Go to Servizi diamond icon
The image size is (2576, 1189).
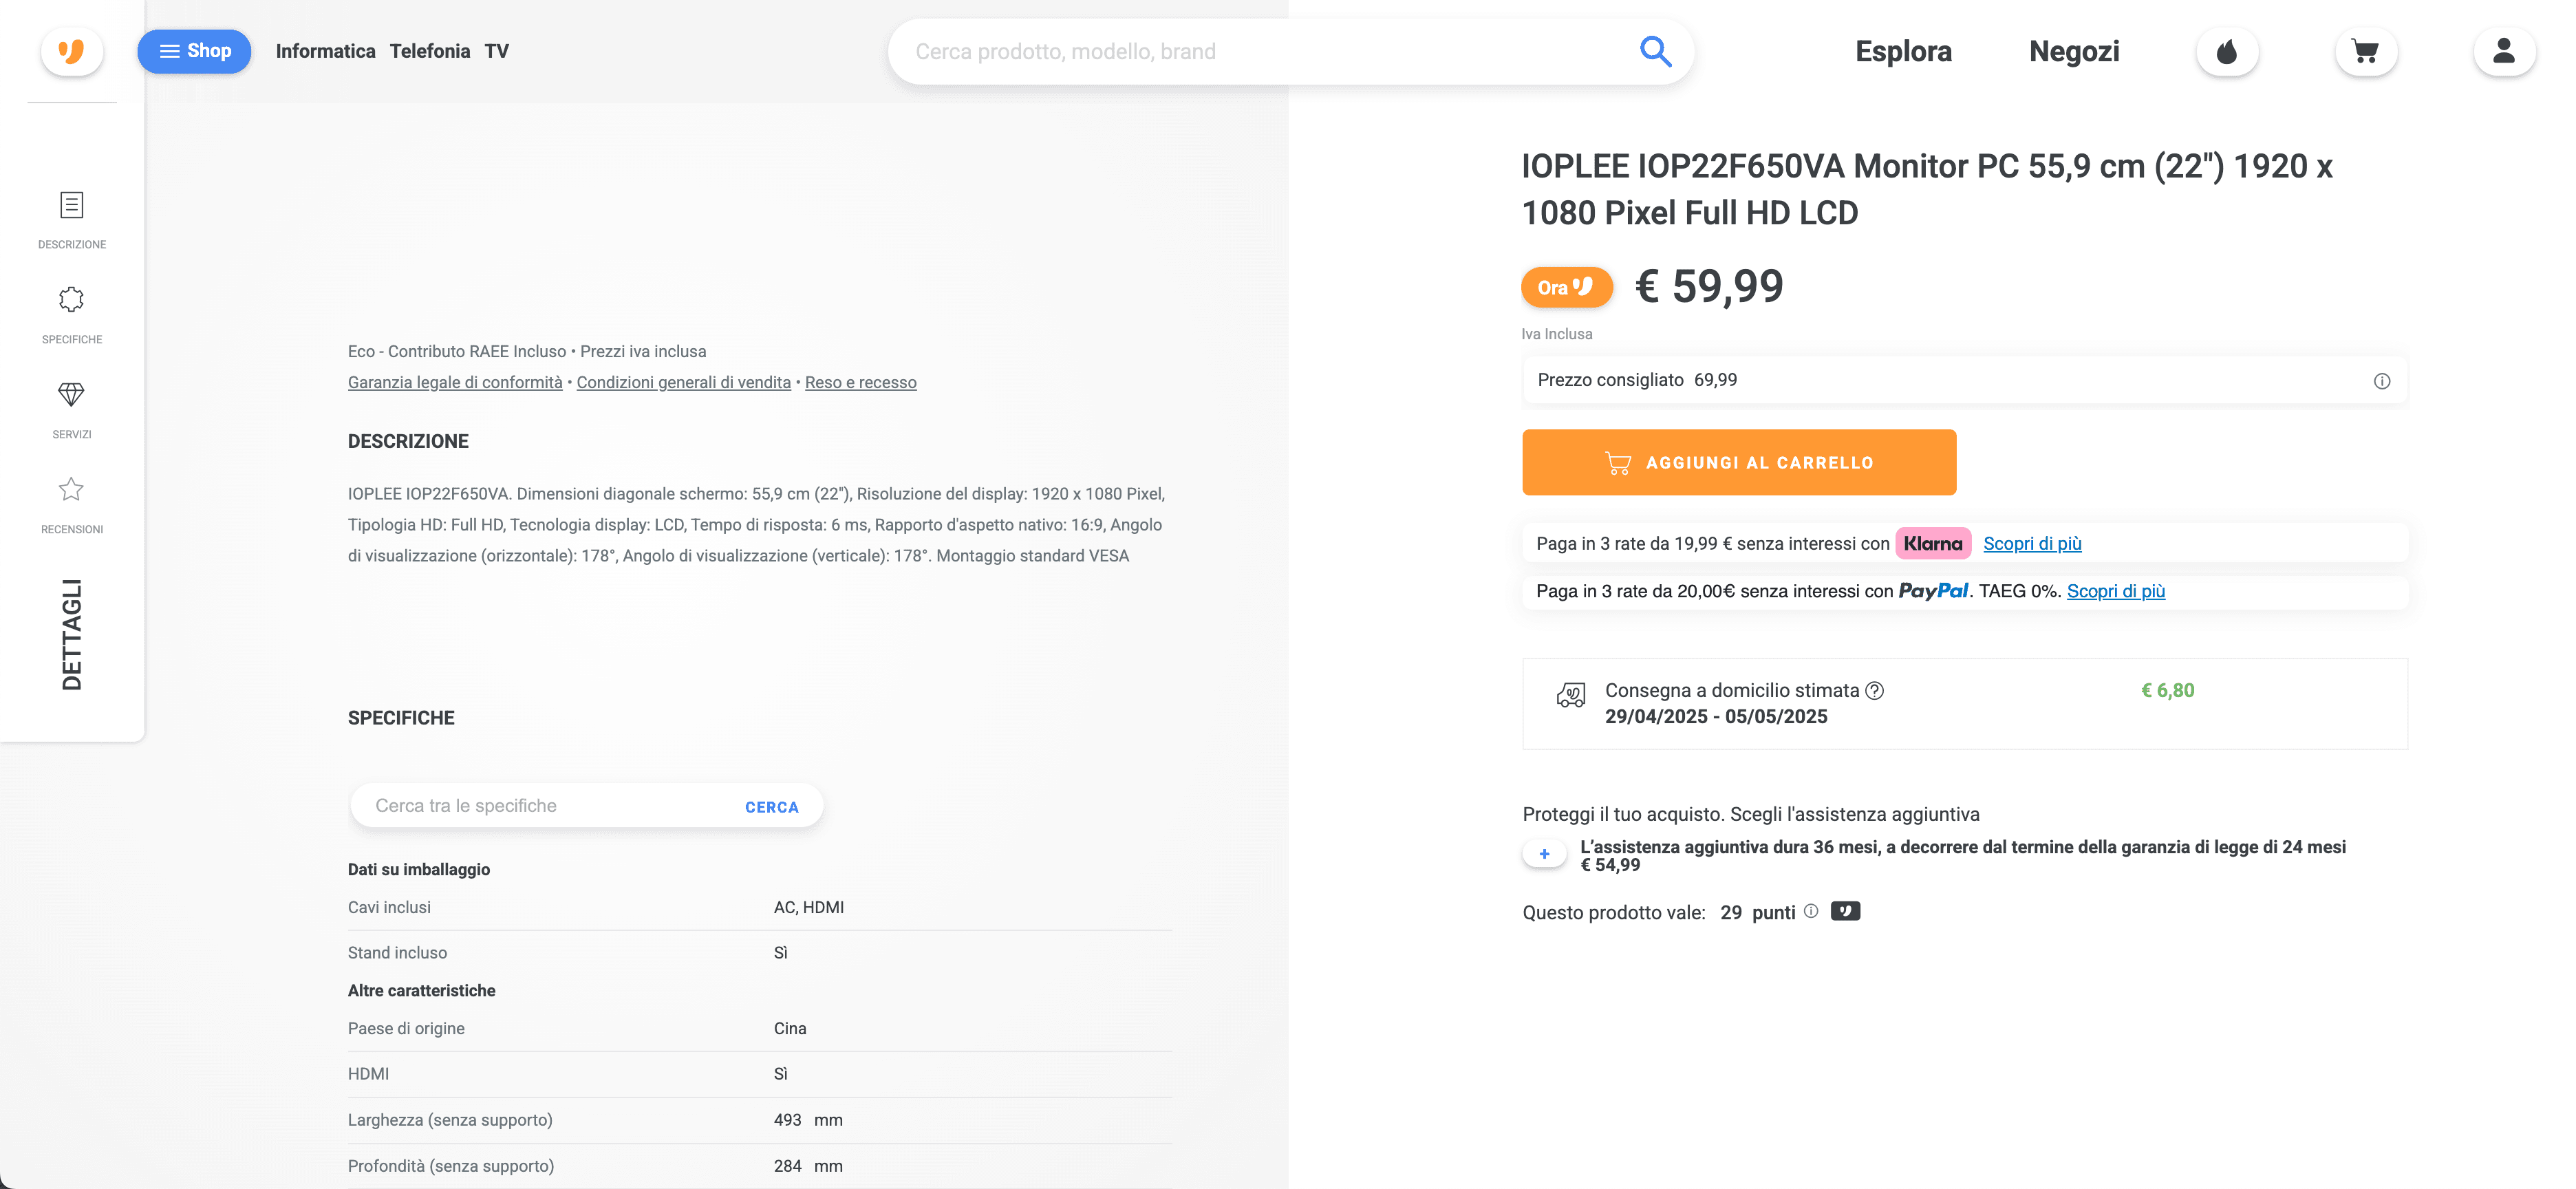(x=71, y=395)
